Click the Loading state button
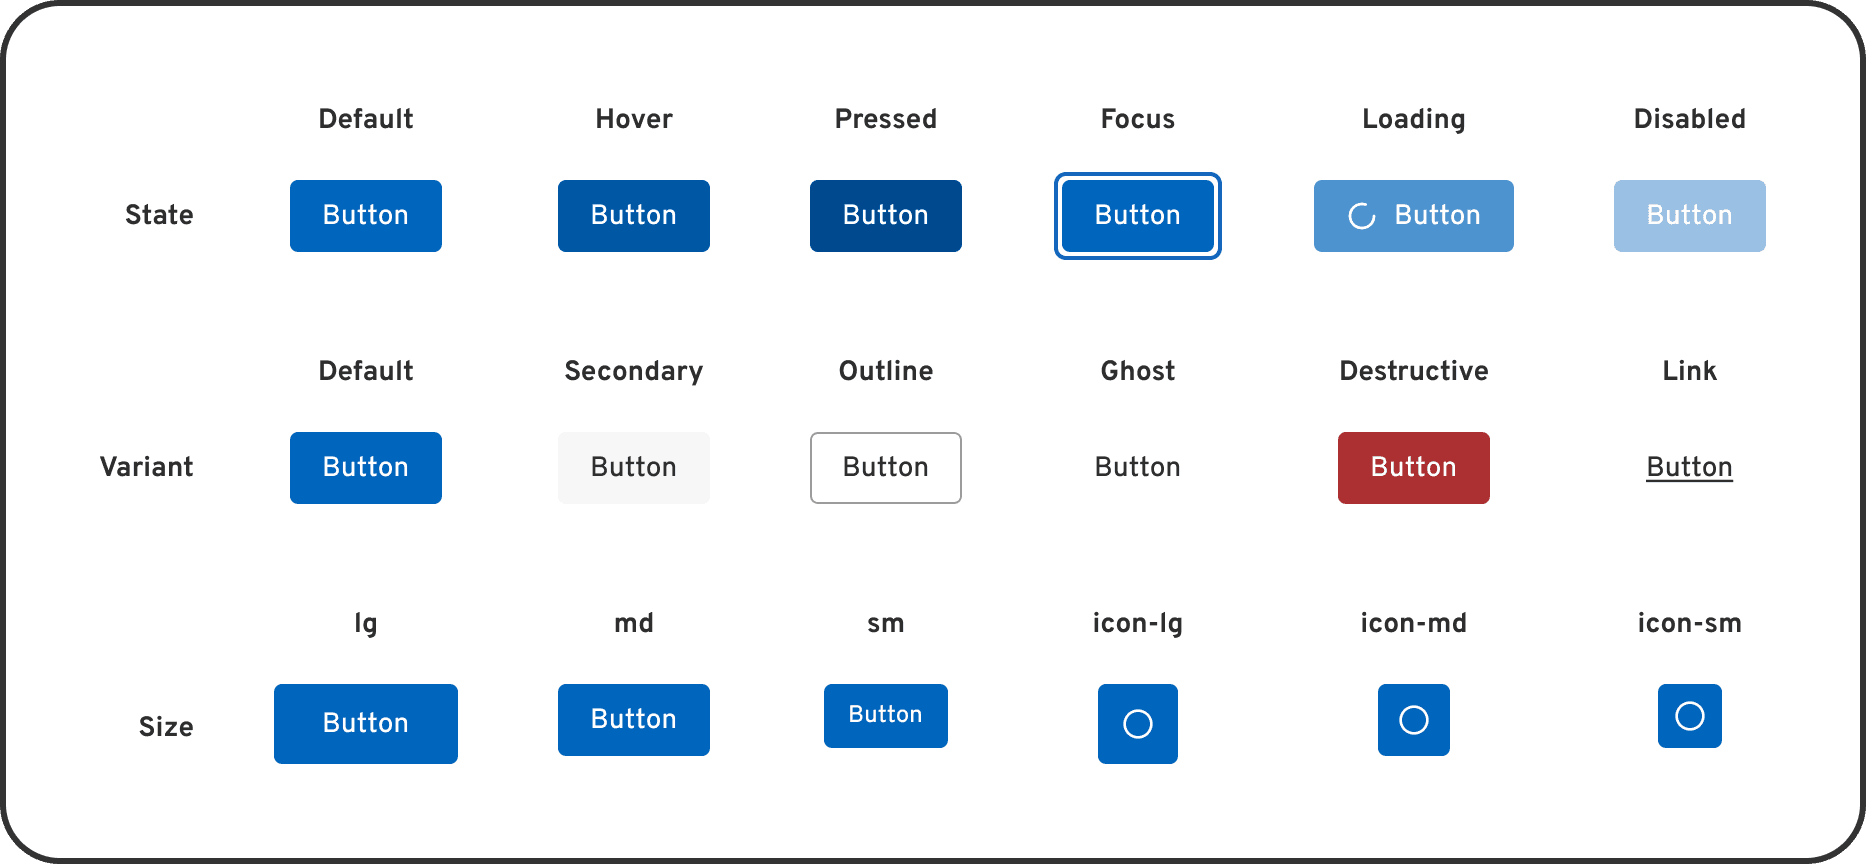Image resolution: width=1866 pixels, height=864 pixels. (x=1413, y=215)
